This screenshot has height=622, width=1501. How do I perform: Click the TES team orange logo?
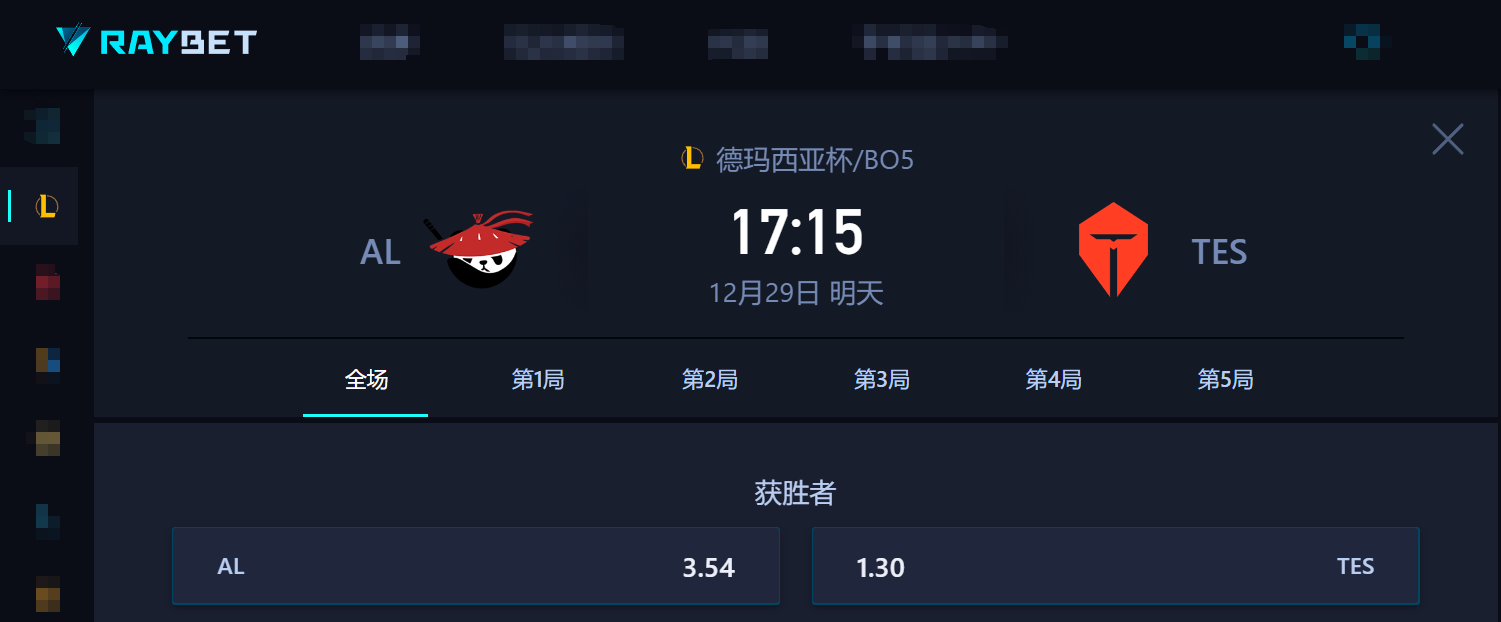[x=1113, y=250]
